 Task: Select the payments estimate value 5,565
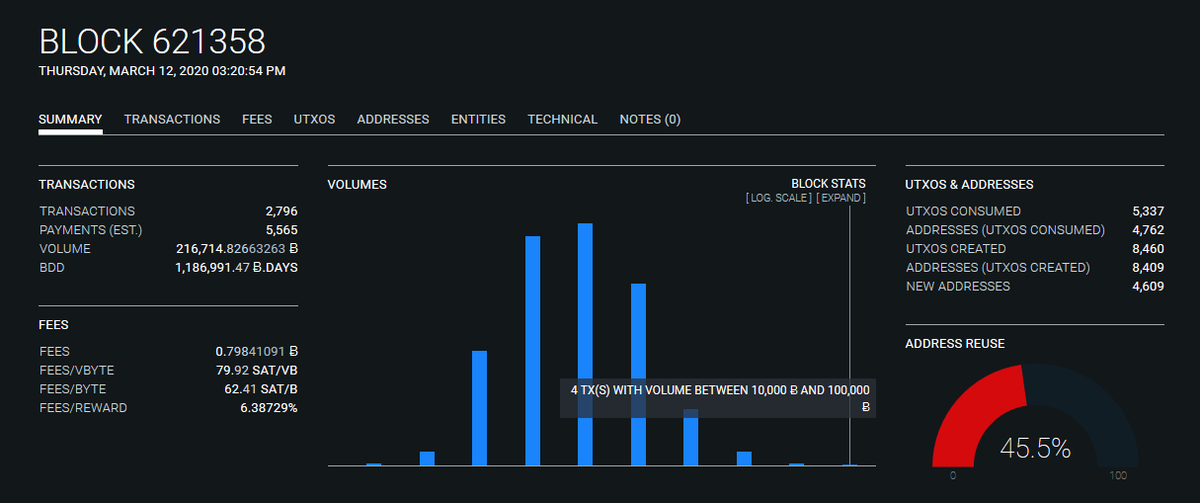pos(281,230)
